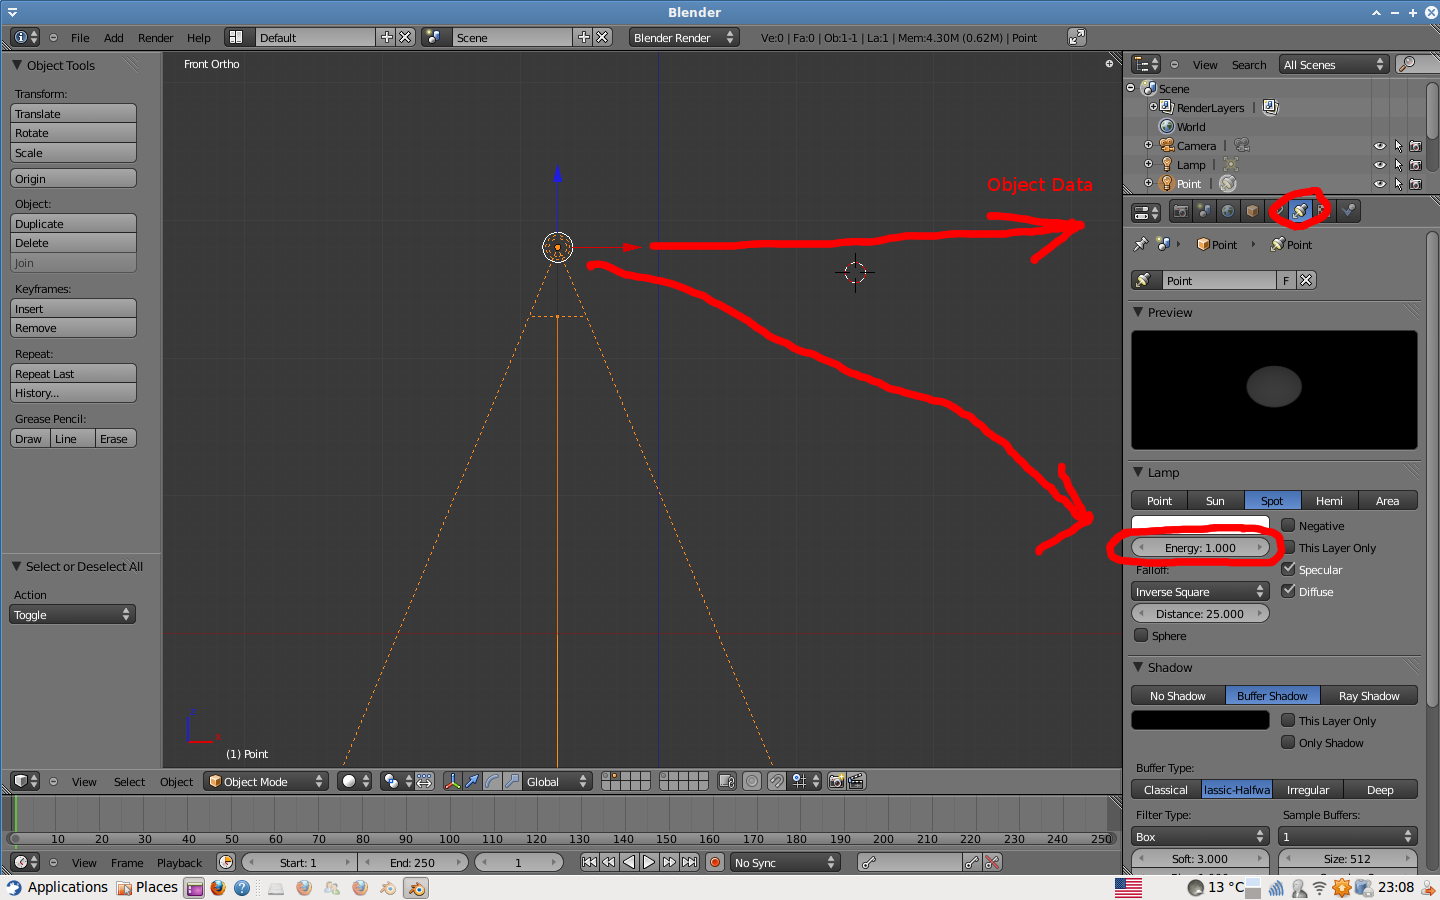Viewport: 1440px width, 900px height.
Task: Click the Energy 1.000 slider
Action: click(1200, 548)
